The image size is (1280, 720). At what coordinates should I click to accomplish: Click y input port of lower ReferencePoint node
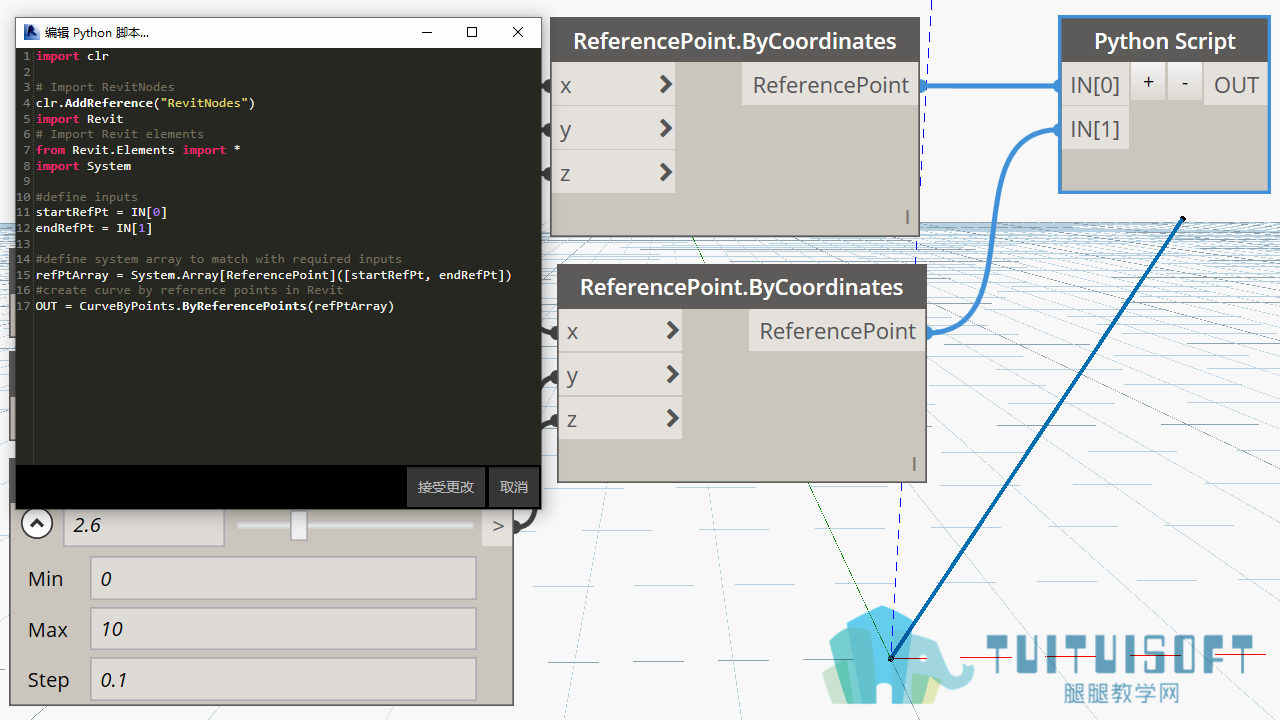[620, 375]
